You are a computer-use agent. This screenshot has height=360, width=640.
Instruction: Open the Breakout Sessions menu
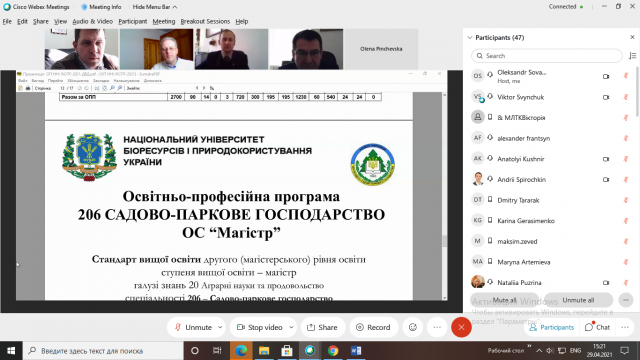click(x=205, y=22)
